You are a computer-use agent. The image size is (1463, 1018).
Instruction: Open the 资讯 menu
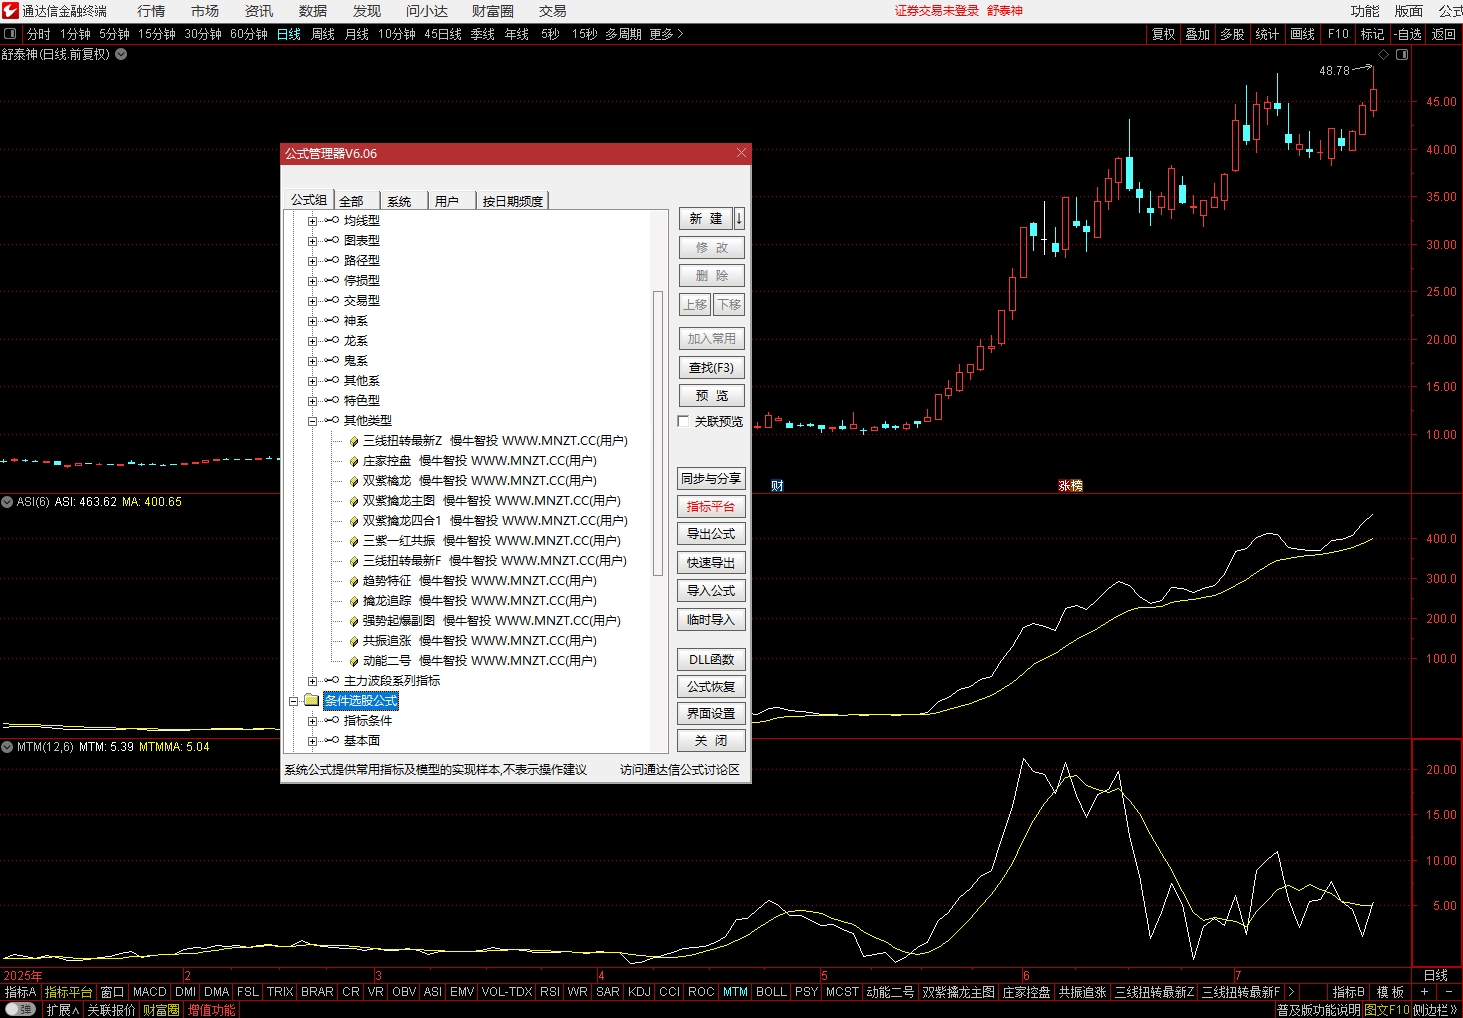[x=259, y=11]
